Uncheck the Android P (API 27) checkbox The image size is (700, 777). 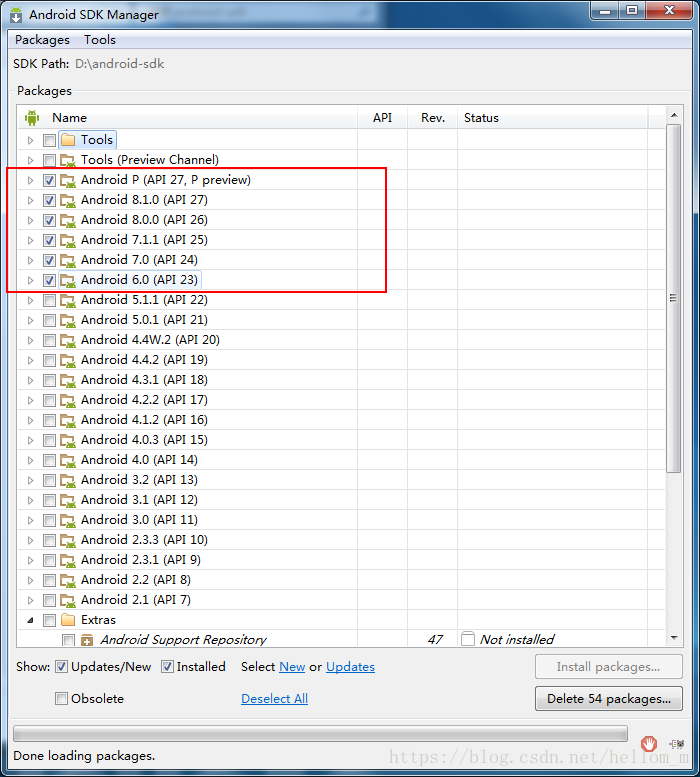(x=49, y=180)
